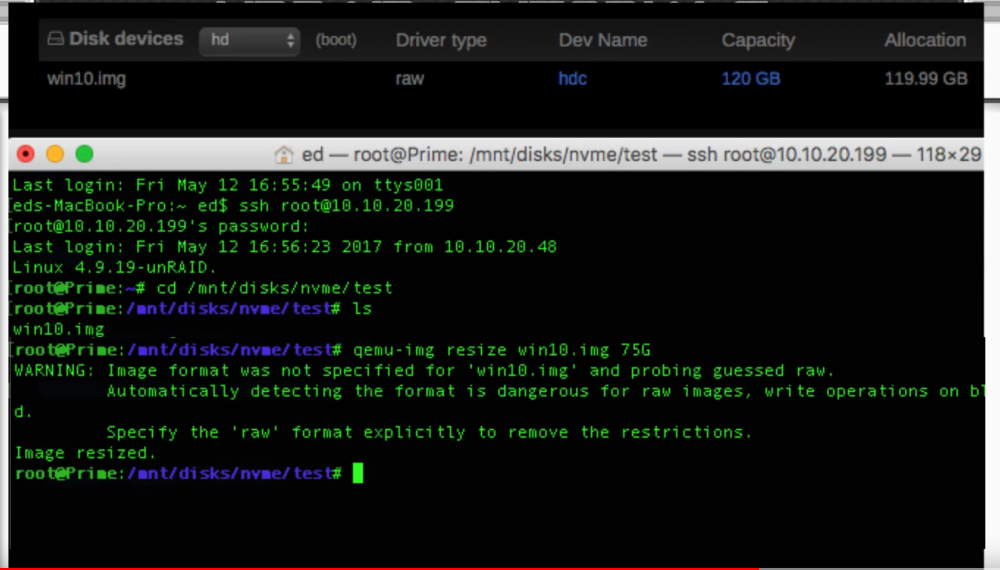Click the 119.99 GB allocation value

[x=926, y=78]
